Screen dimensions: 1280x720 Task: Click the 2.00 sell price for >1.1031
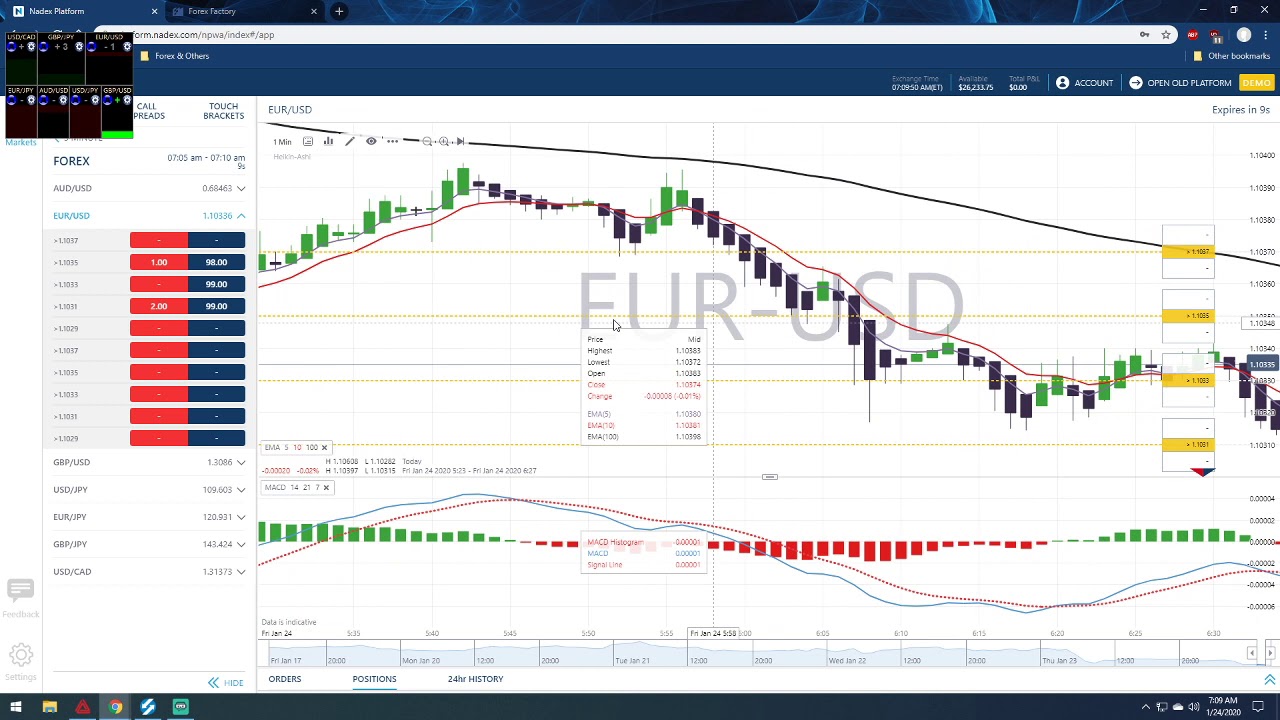point(159,306)
